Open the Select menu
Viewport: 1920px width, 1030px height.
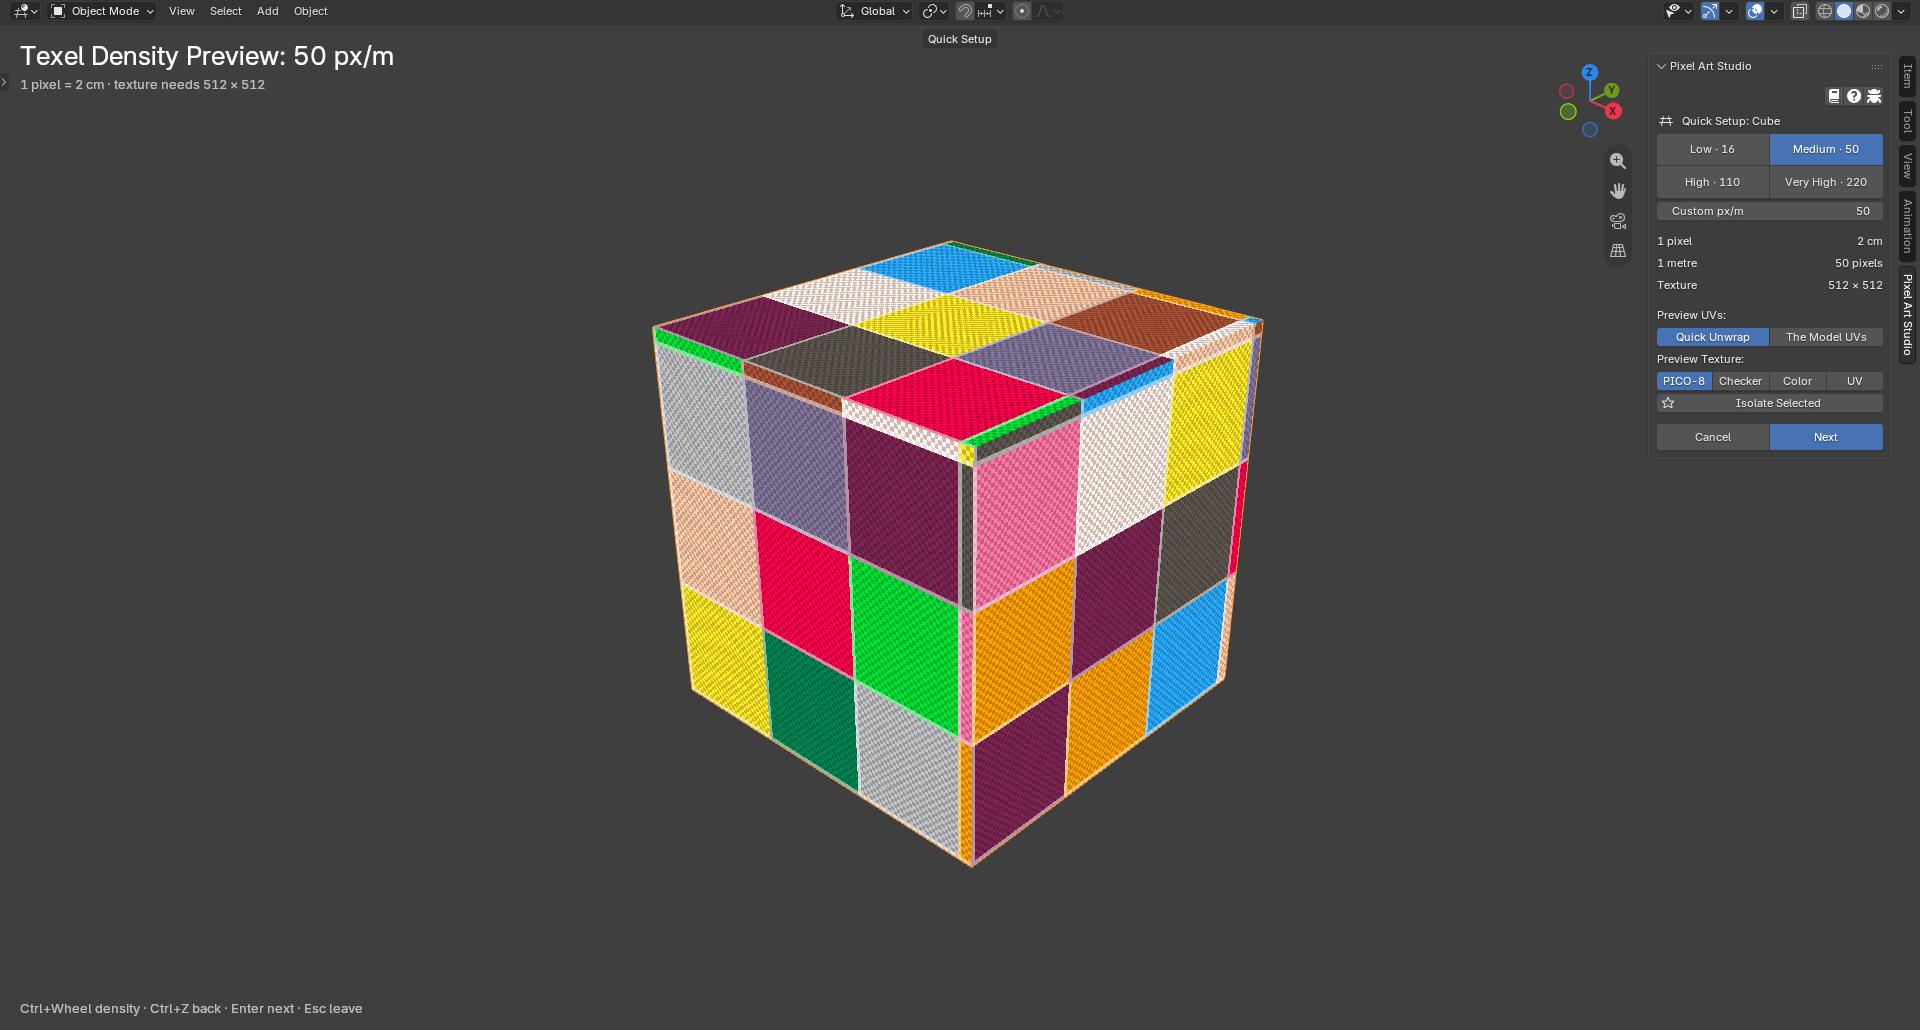(x=226, y=11)
